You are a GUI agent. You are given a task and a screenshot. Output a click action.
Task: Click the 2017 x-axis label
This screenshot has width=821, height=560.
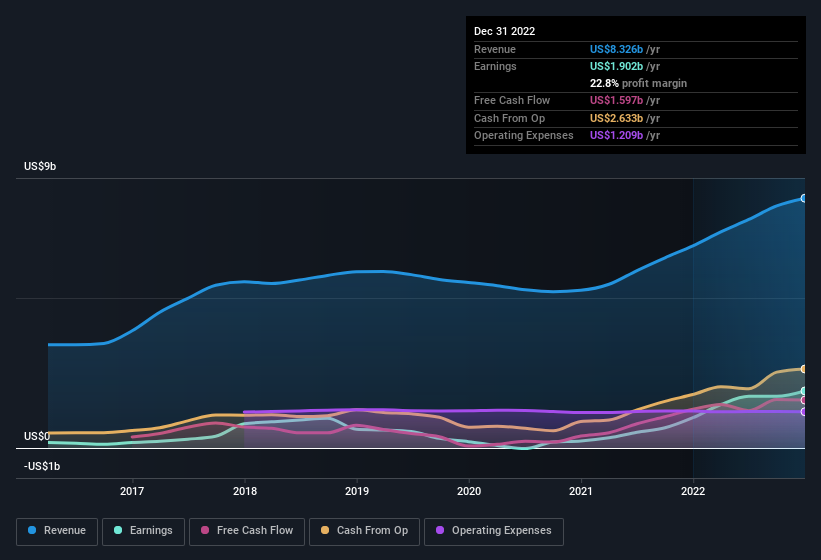132,491
